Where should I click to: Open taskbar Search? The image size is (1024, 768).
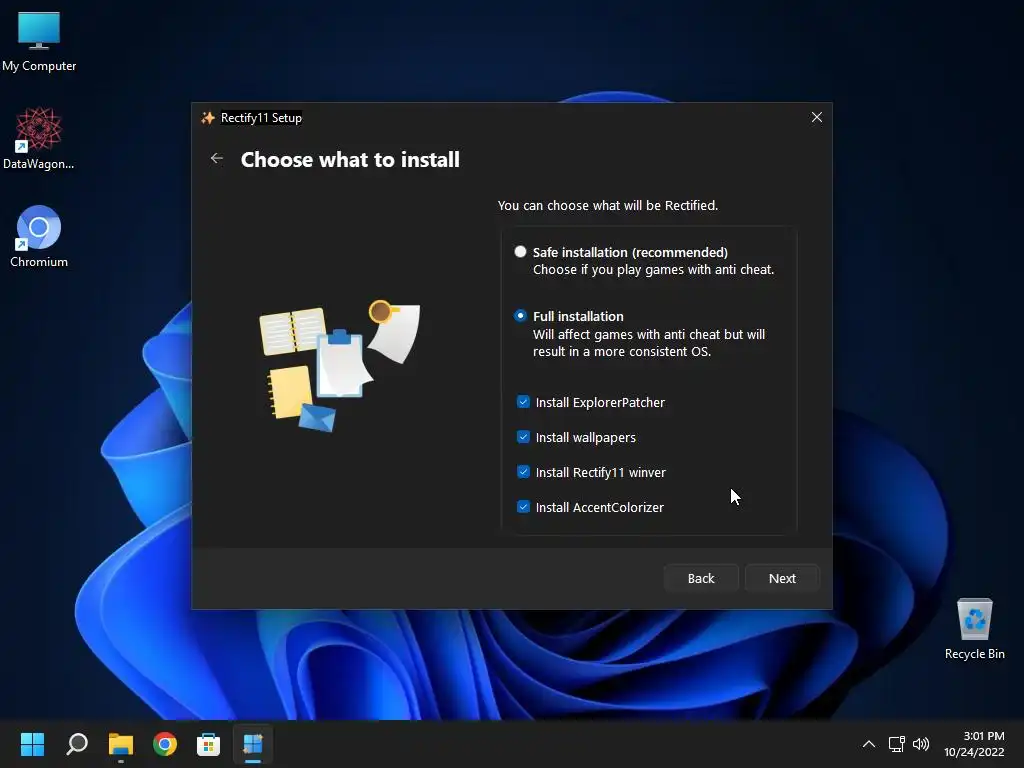[x=77, y=744]
